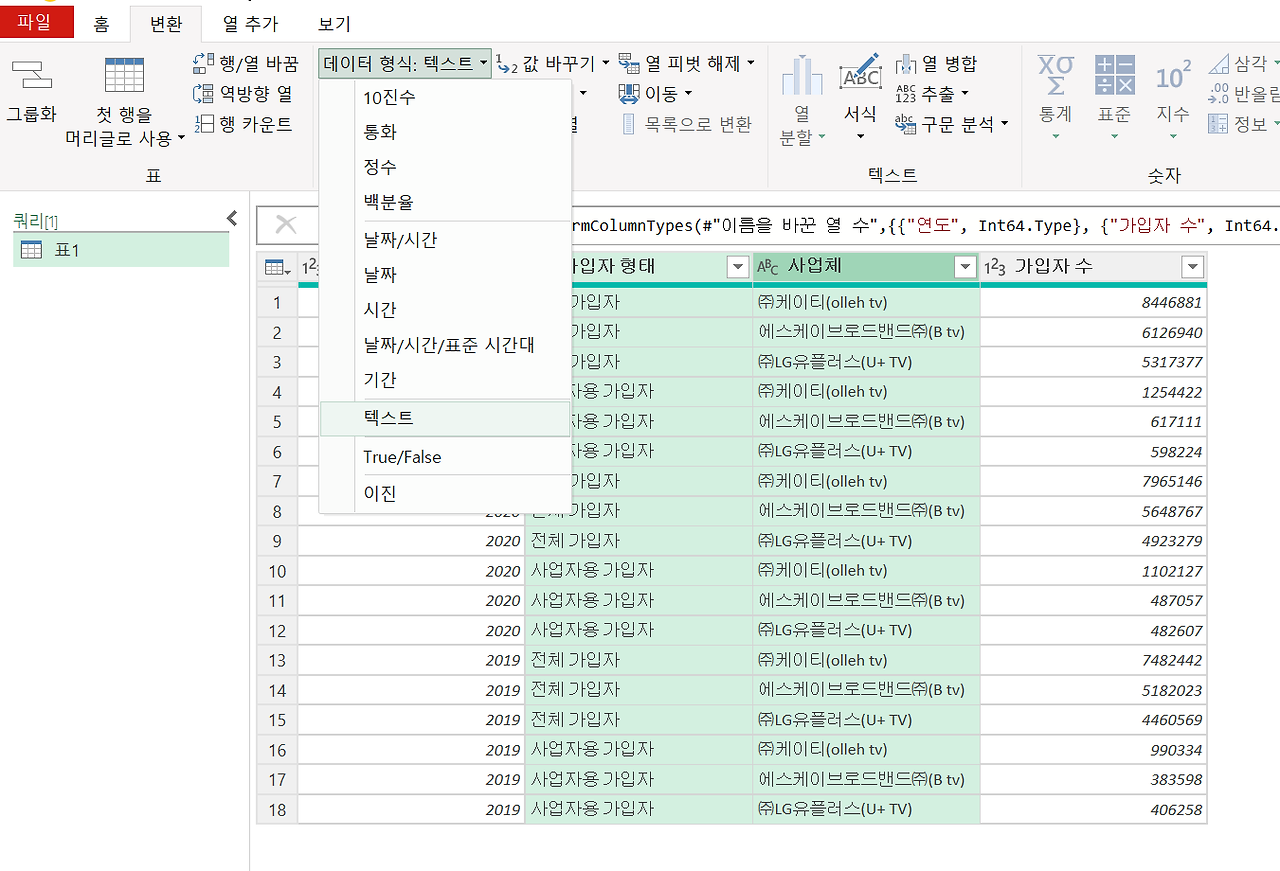Click the 첫 행을 머리글로 사용 table icon
This screenshot has width=1280, height=871.
(125, 75)
